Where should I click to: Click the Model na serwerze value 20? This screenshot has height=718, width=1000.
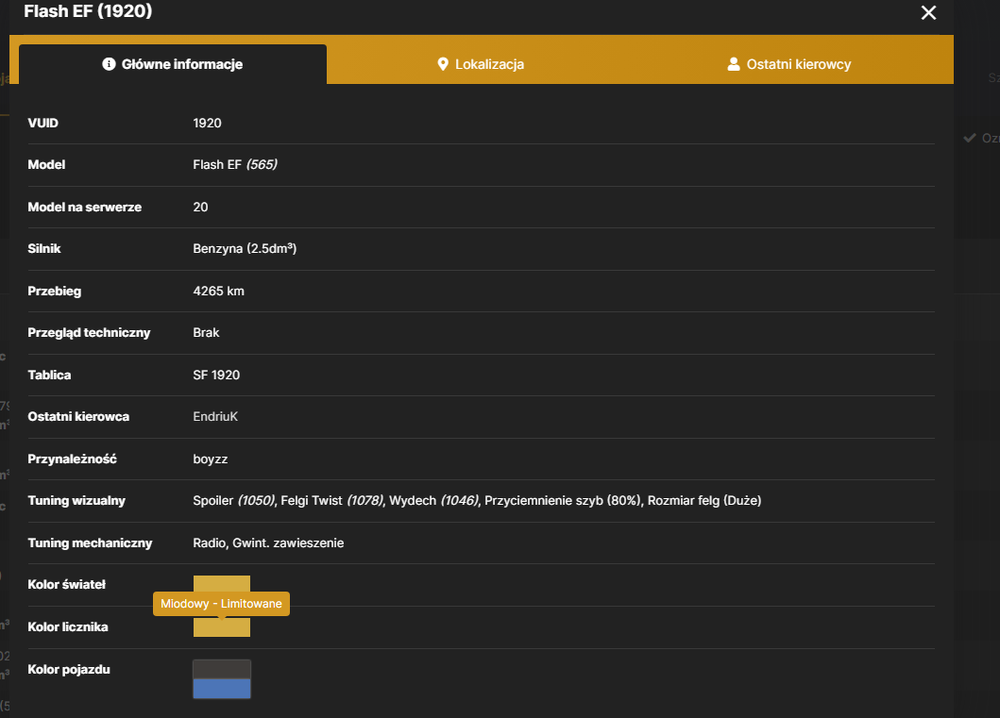point(200,207)
